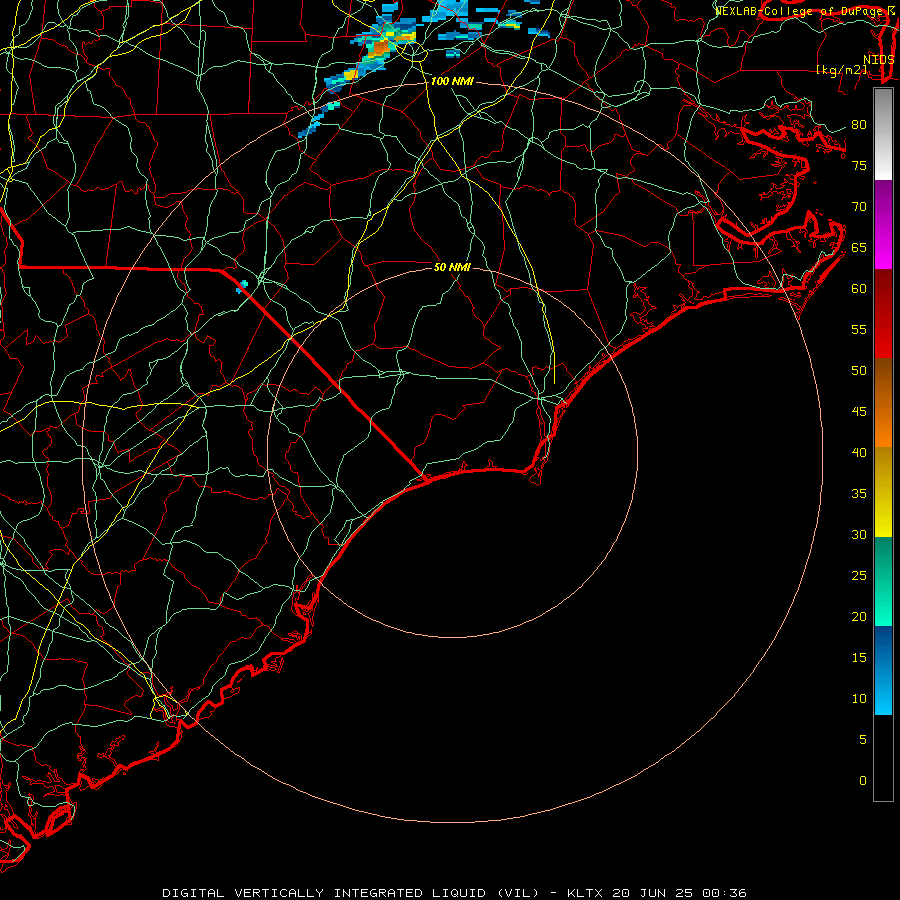Click the orange storm core in the northern echo cluster
Image resolution: width=900 pixels, height=900 pixels.
[x=379, y=49]
